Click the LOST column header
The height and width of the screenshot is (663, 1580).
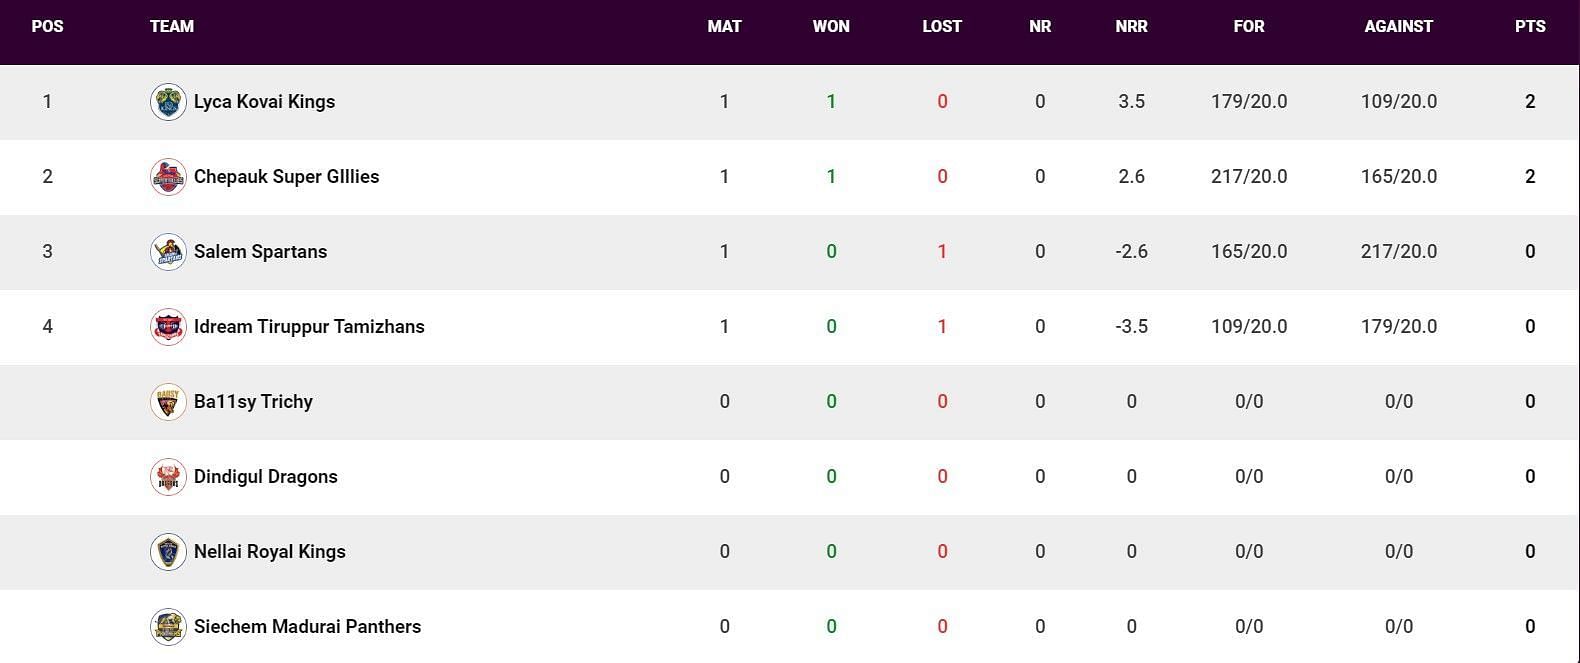pos(941,26)
